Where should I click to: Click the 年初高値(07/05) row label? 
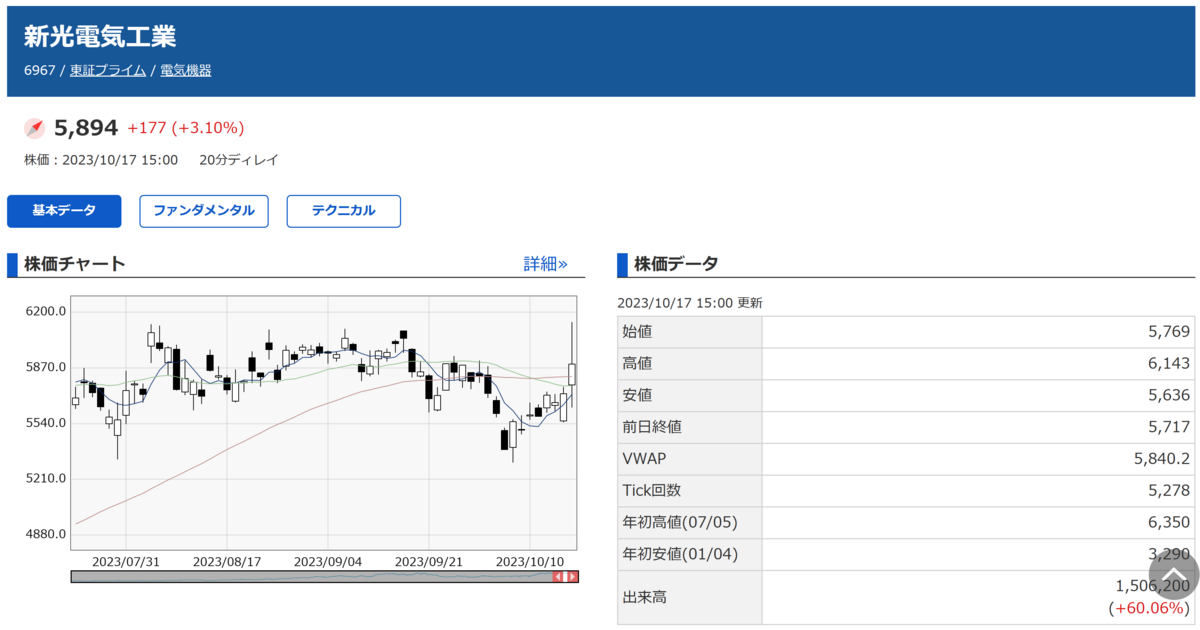(x=680, y=522)
